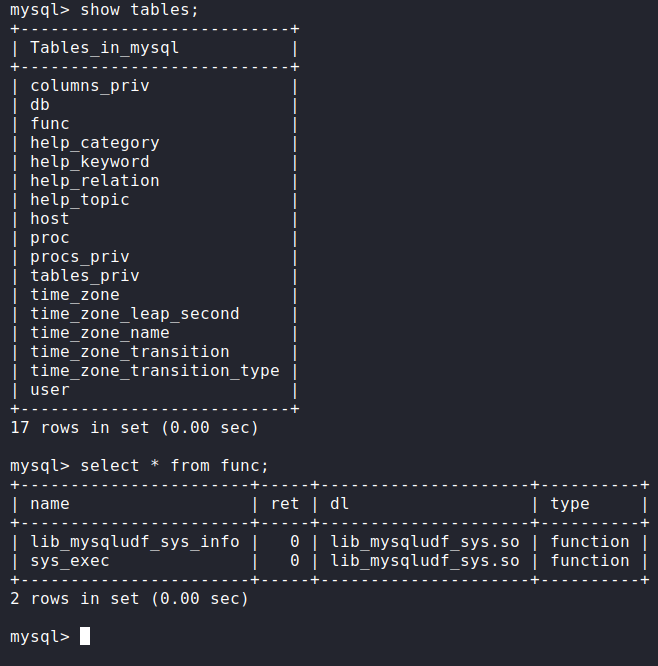Click the time_zone_transition_type entry
The image size is (658, 666).
point(155,371)
